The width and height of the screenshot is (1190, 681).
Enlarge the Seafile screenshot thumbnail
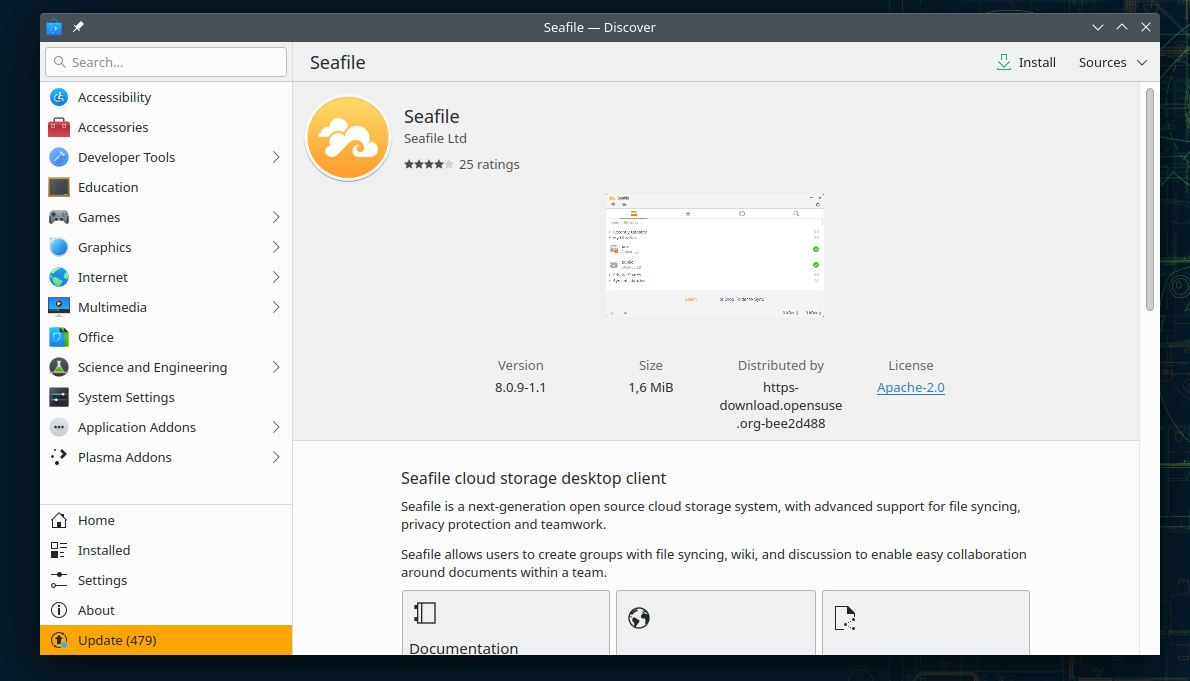click(715, 255)
